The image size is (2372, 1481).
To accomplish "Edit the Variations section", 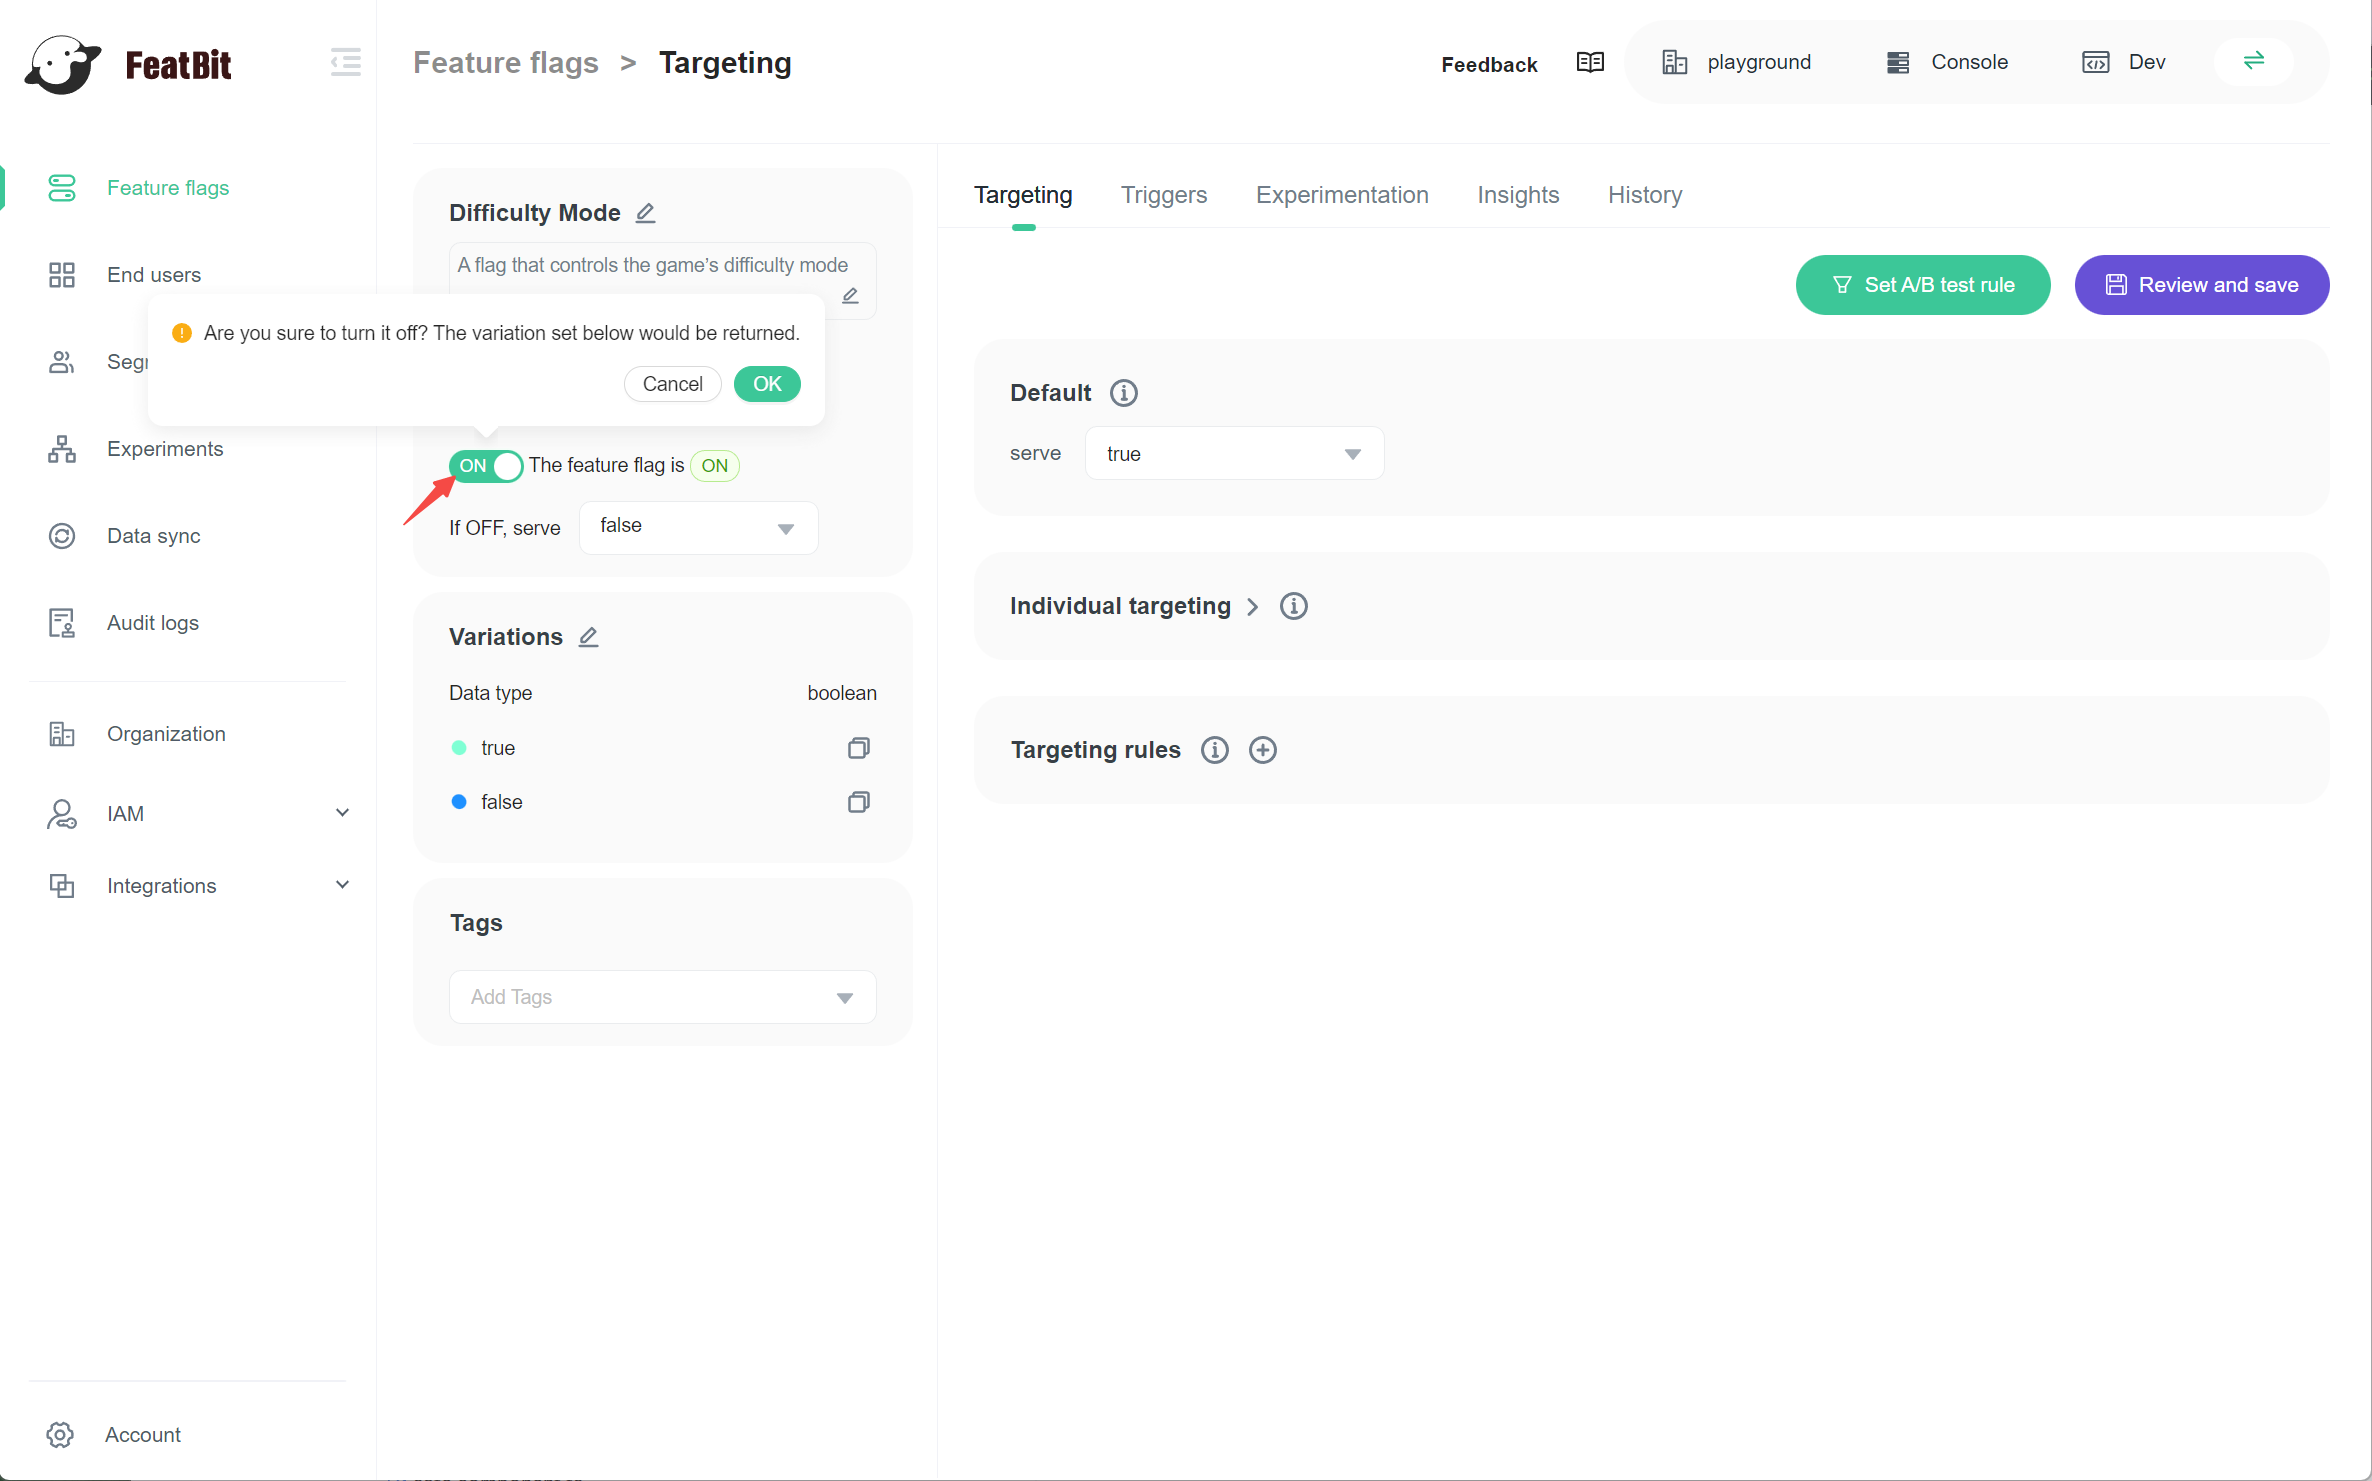I will tap(588, 636).
